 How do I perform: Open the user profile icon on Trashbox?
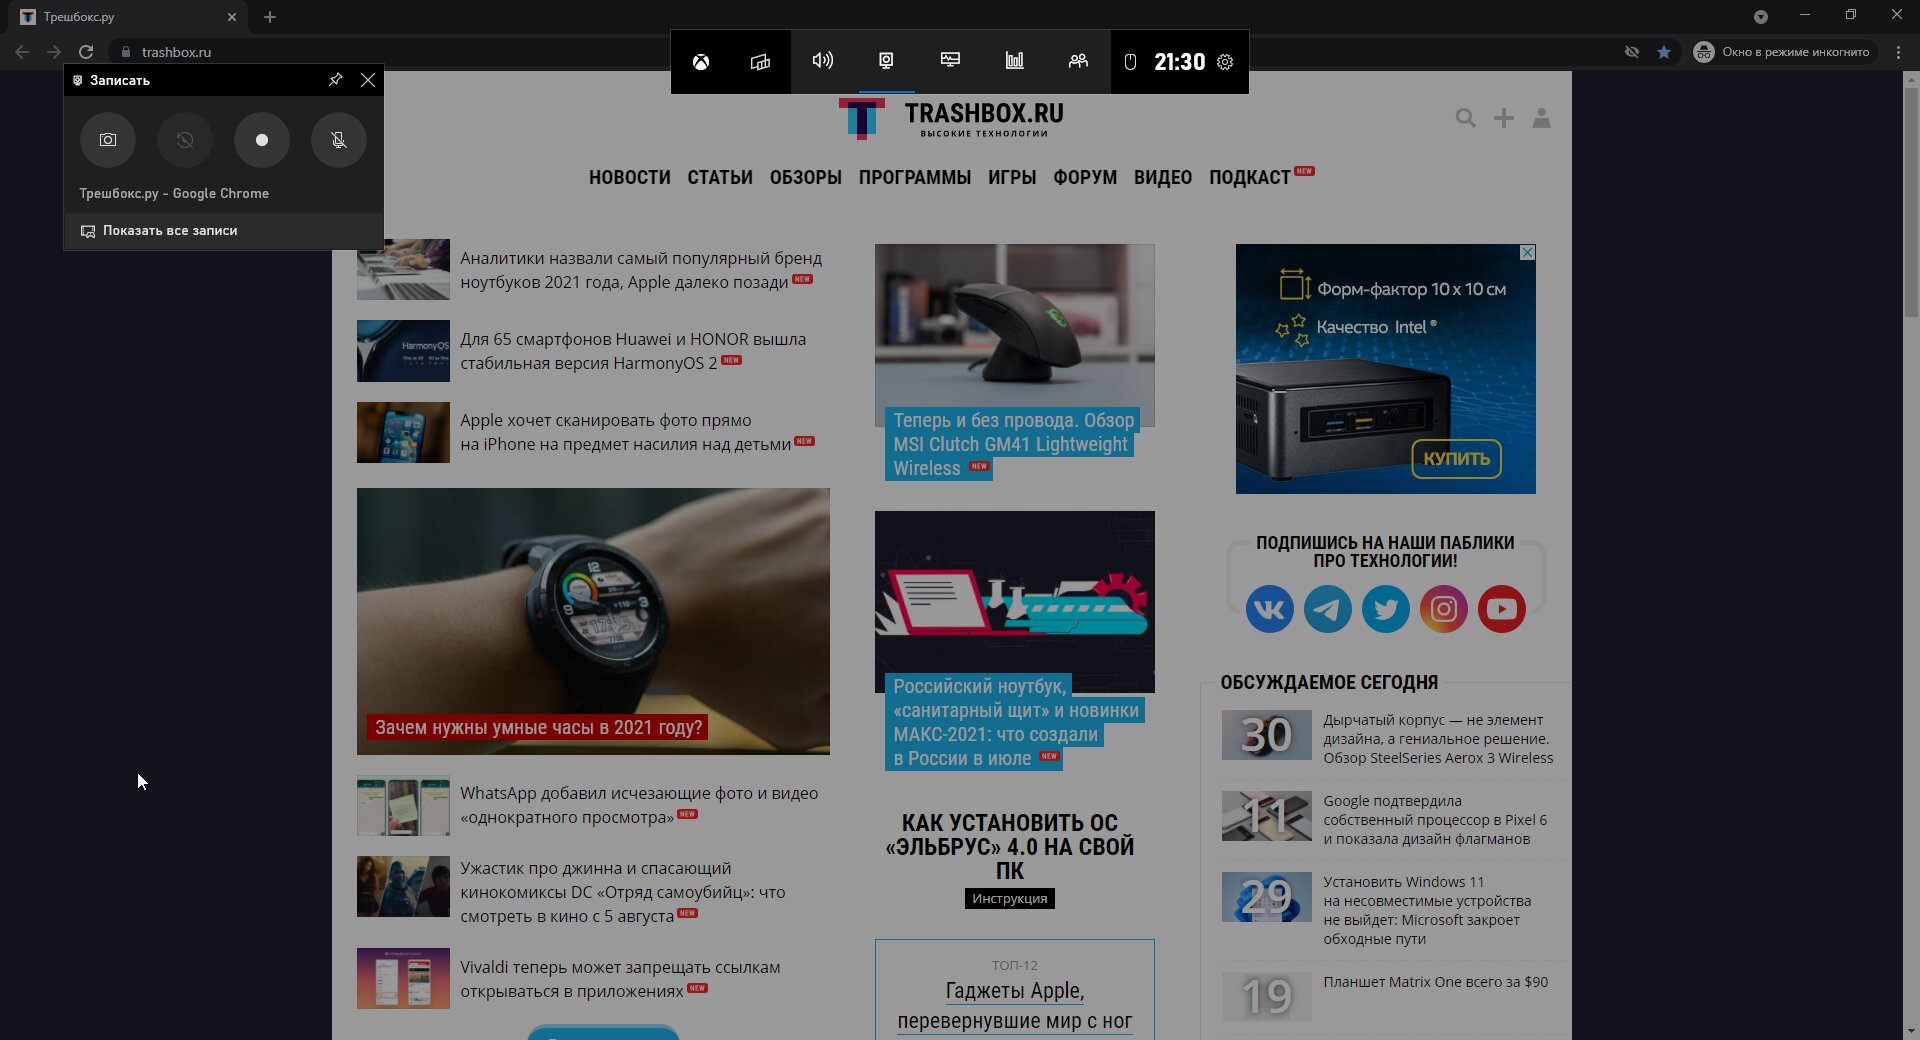tap(1542, 118)
